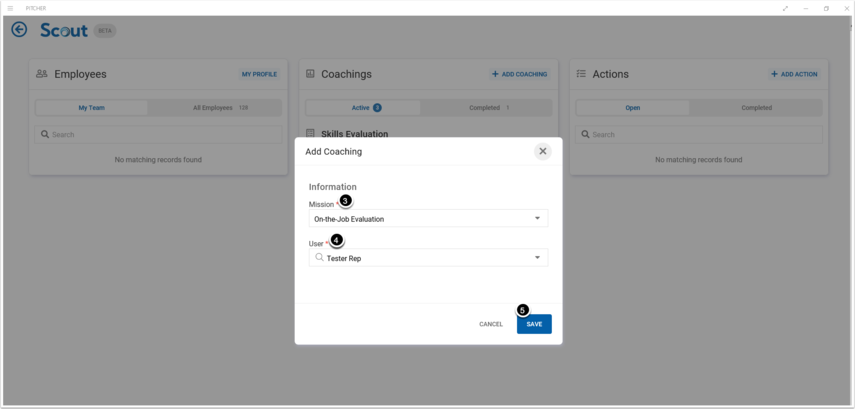Click the Actions panel list icon
Screen dimensions: 855x409
coord(581,74)
